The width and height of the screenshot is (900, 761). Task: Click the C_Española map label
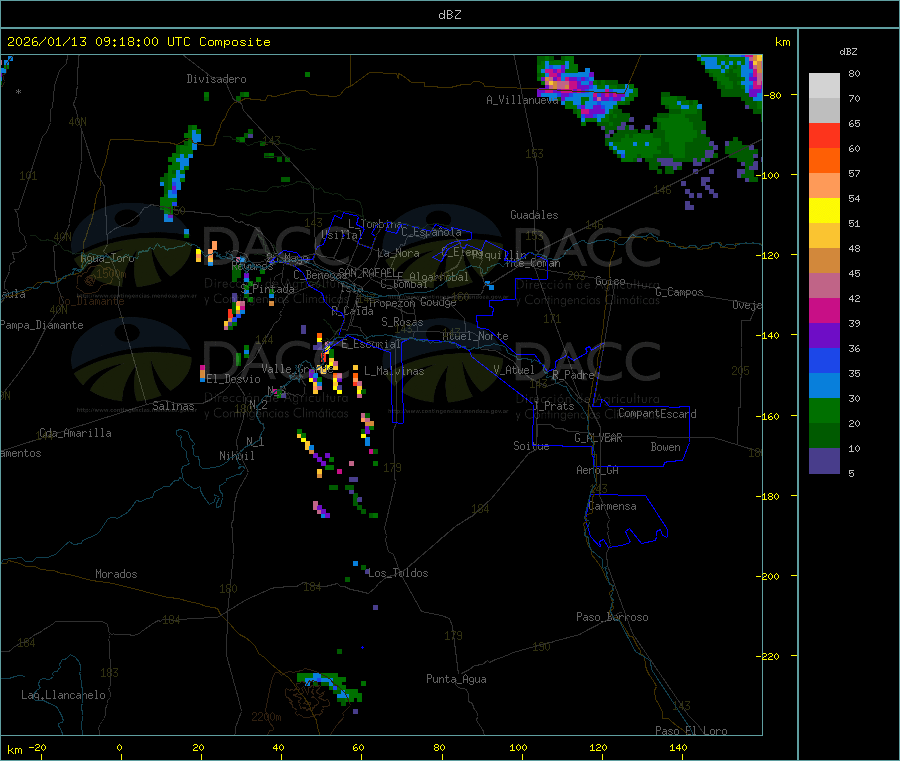[431, 232]
